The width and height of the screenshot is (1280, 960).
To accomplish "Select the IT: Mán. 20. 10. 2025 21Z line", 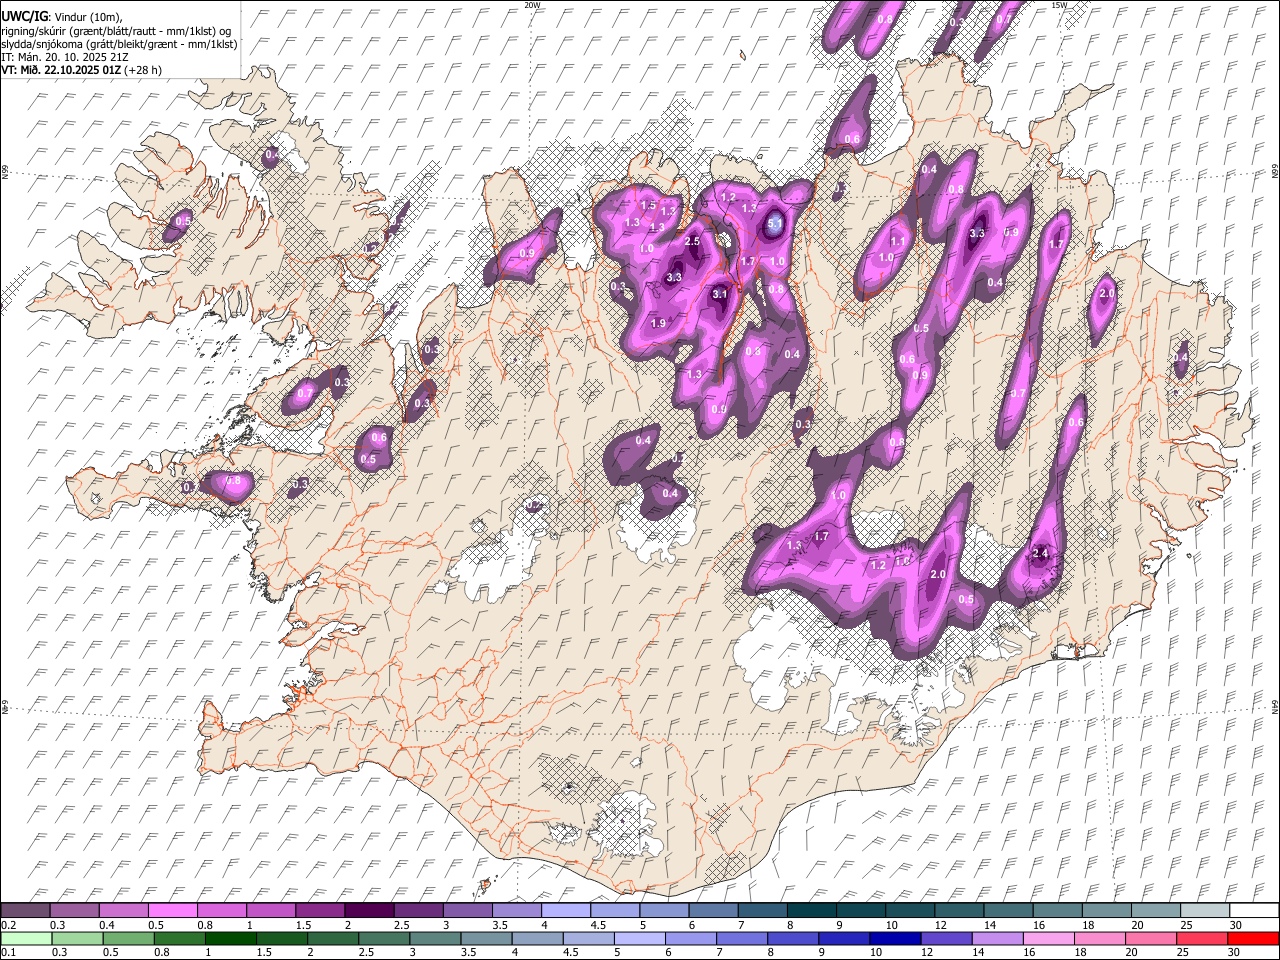I will pyautogui.click(x=64, y=57).
